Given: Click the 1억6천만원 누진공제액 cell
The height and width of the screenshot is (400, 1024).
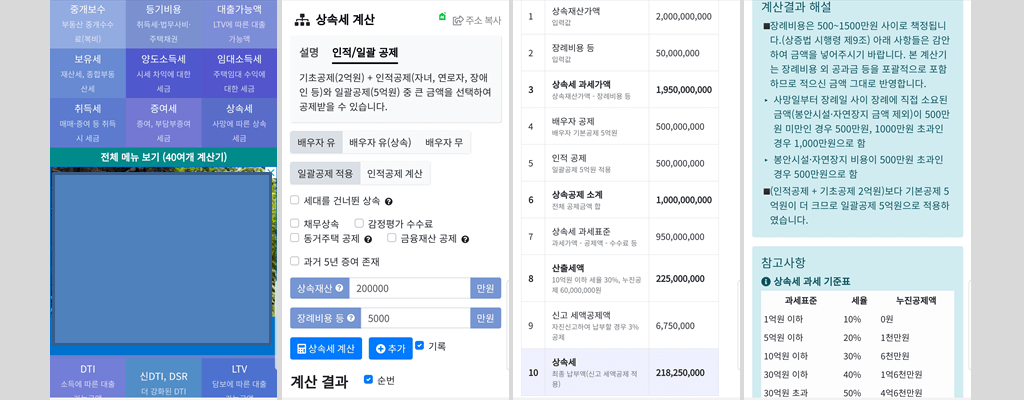Looking at the screenshot, I should [901, 375].
